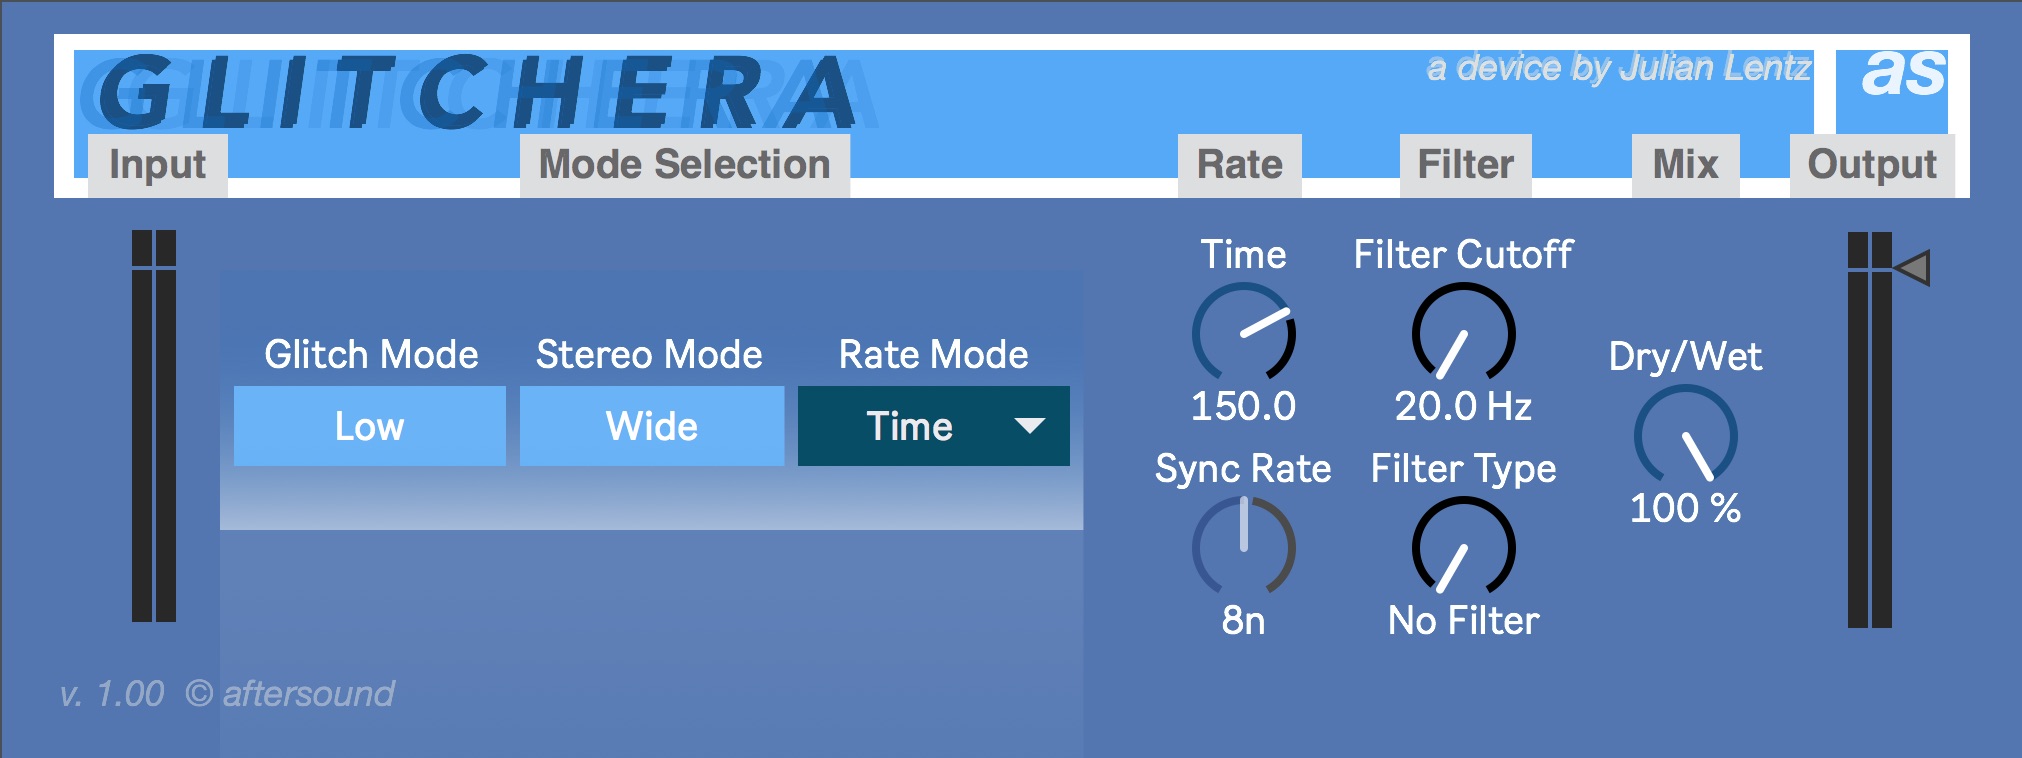The image size is (2022, 758).
Task: Click the Output section label
Action: [1871, 164]
